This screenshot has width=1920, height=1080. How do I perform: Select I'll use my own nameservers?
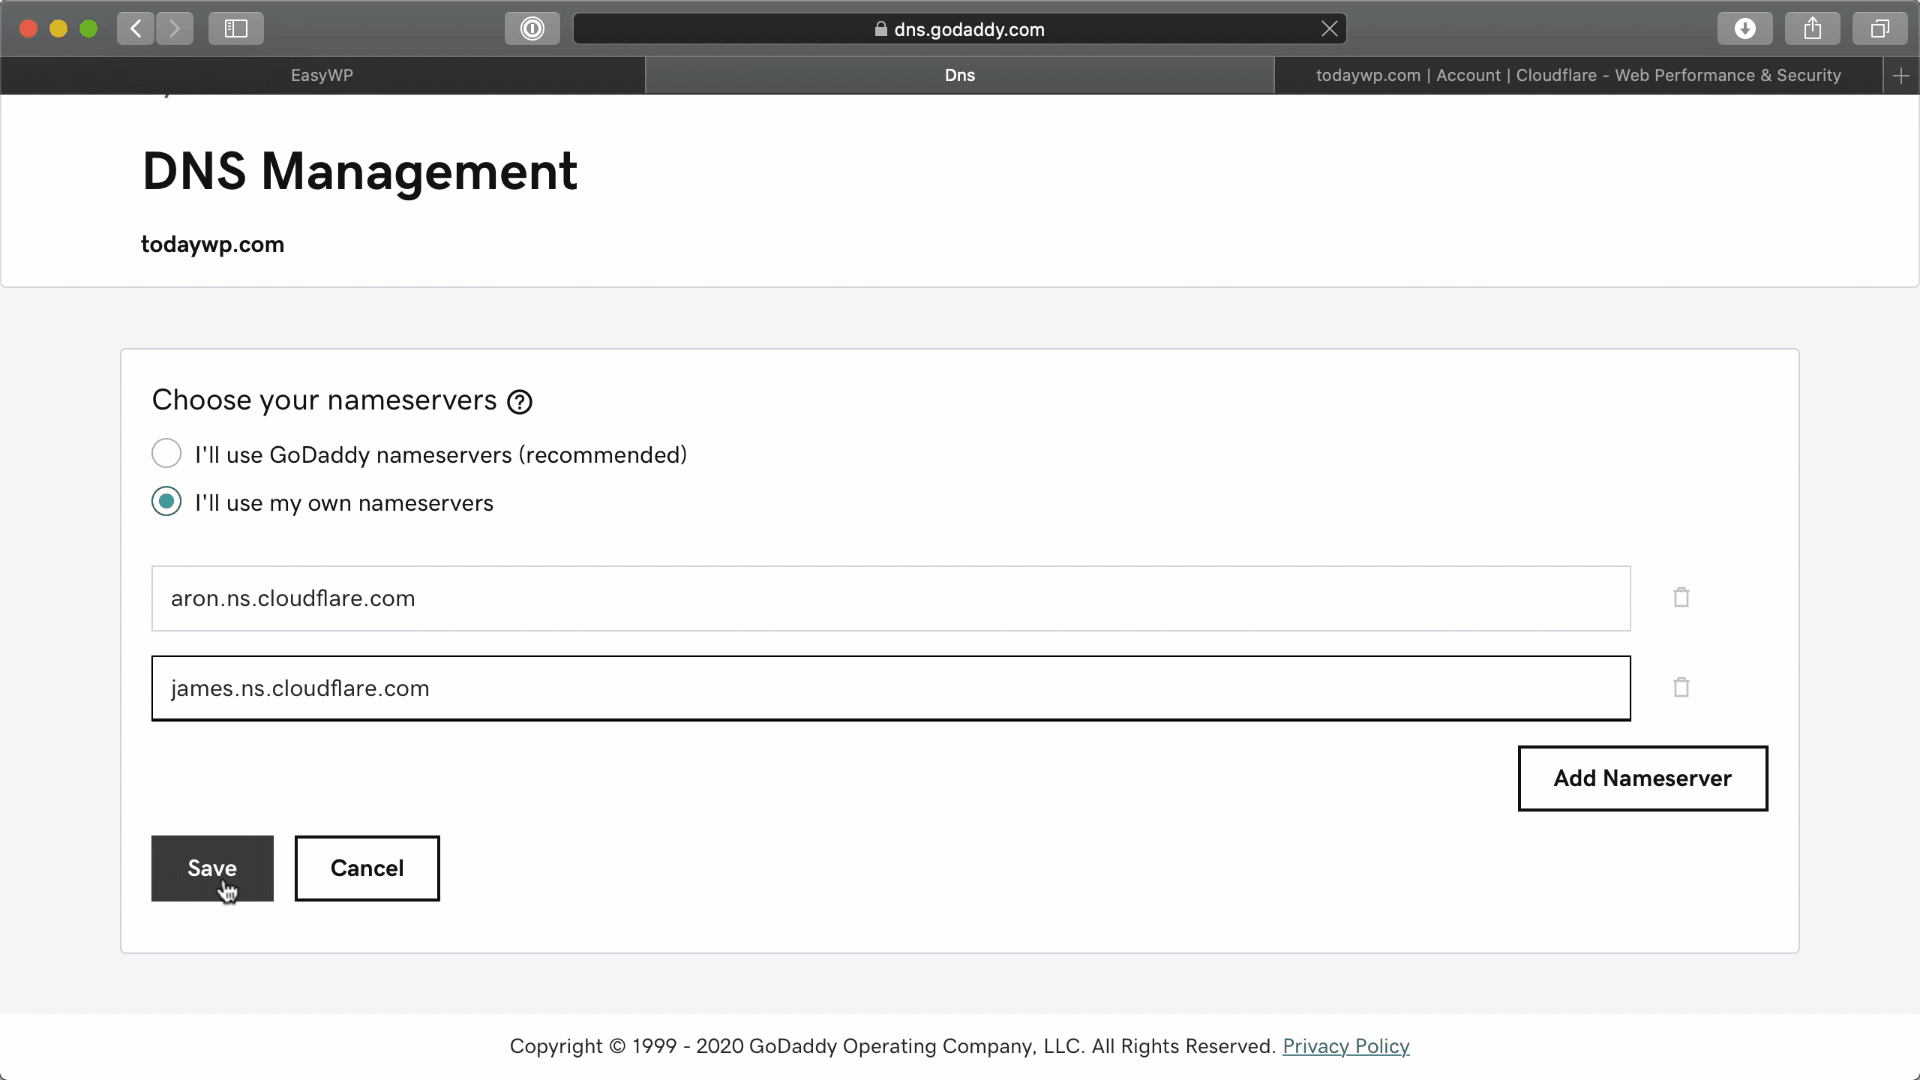click(166, 502)
